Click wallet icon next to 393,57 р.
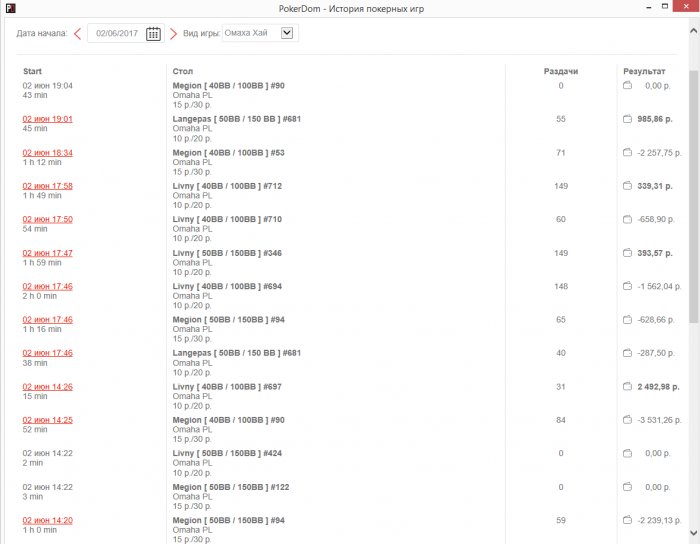Image resolution: width=700 pixels, height=544 pixels. [627, 253]
